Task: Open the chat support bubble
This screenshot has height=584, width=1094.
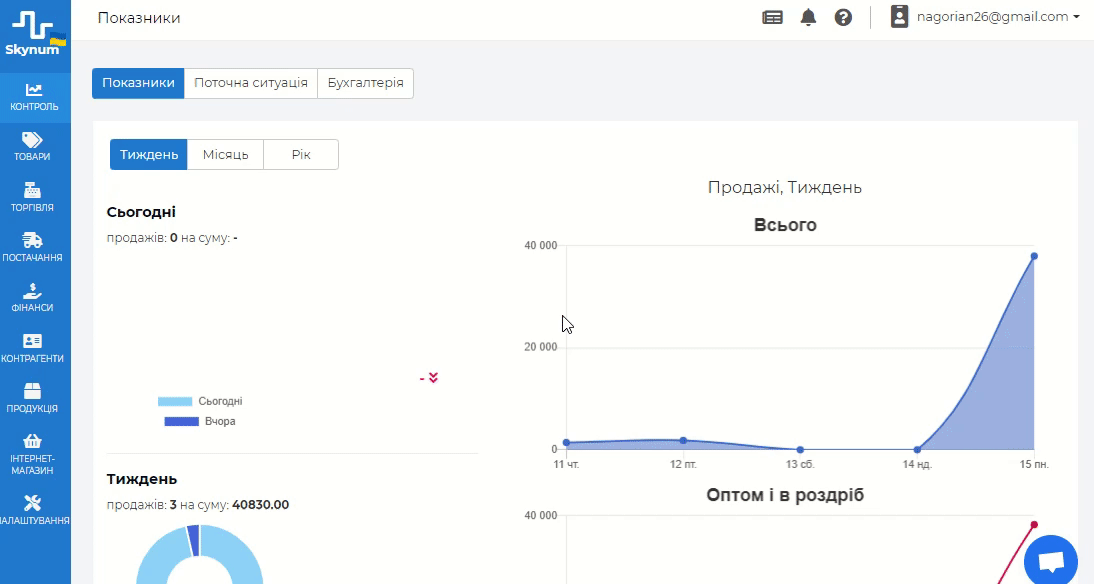Action: 1051,560
